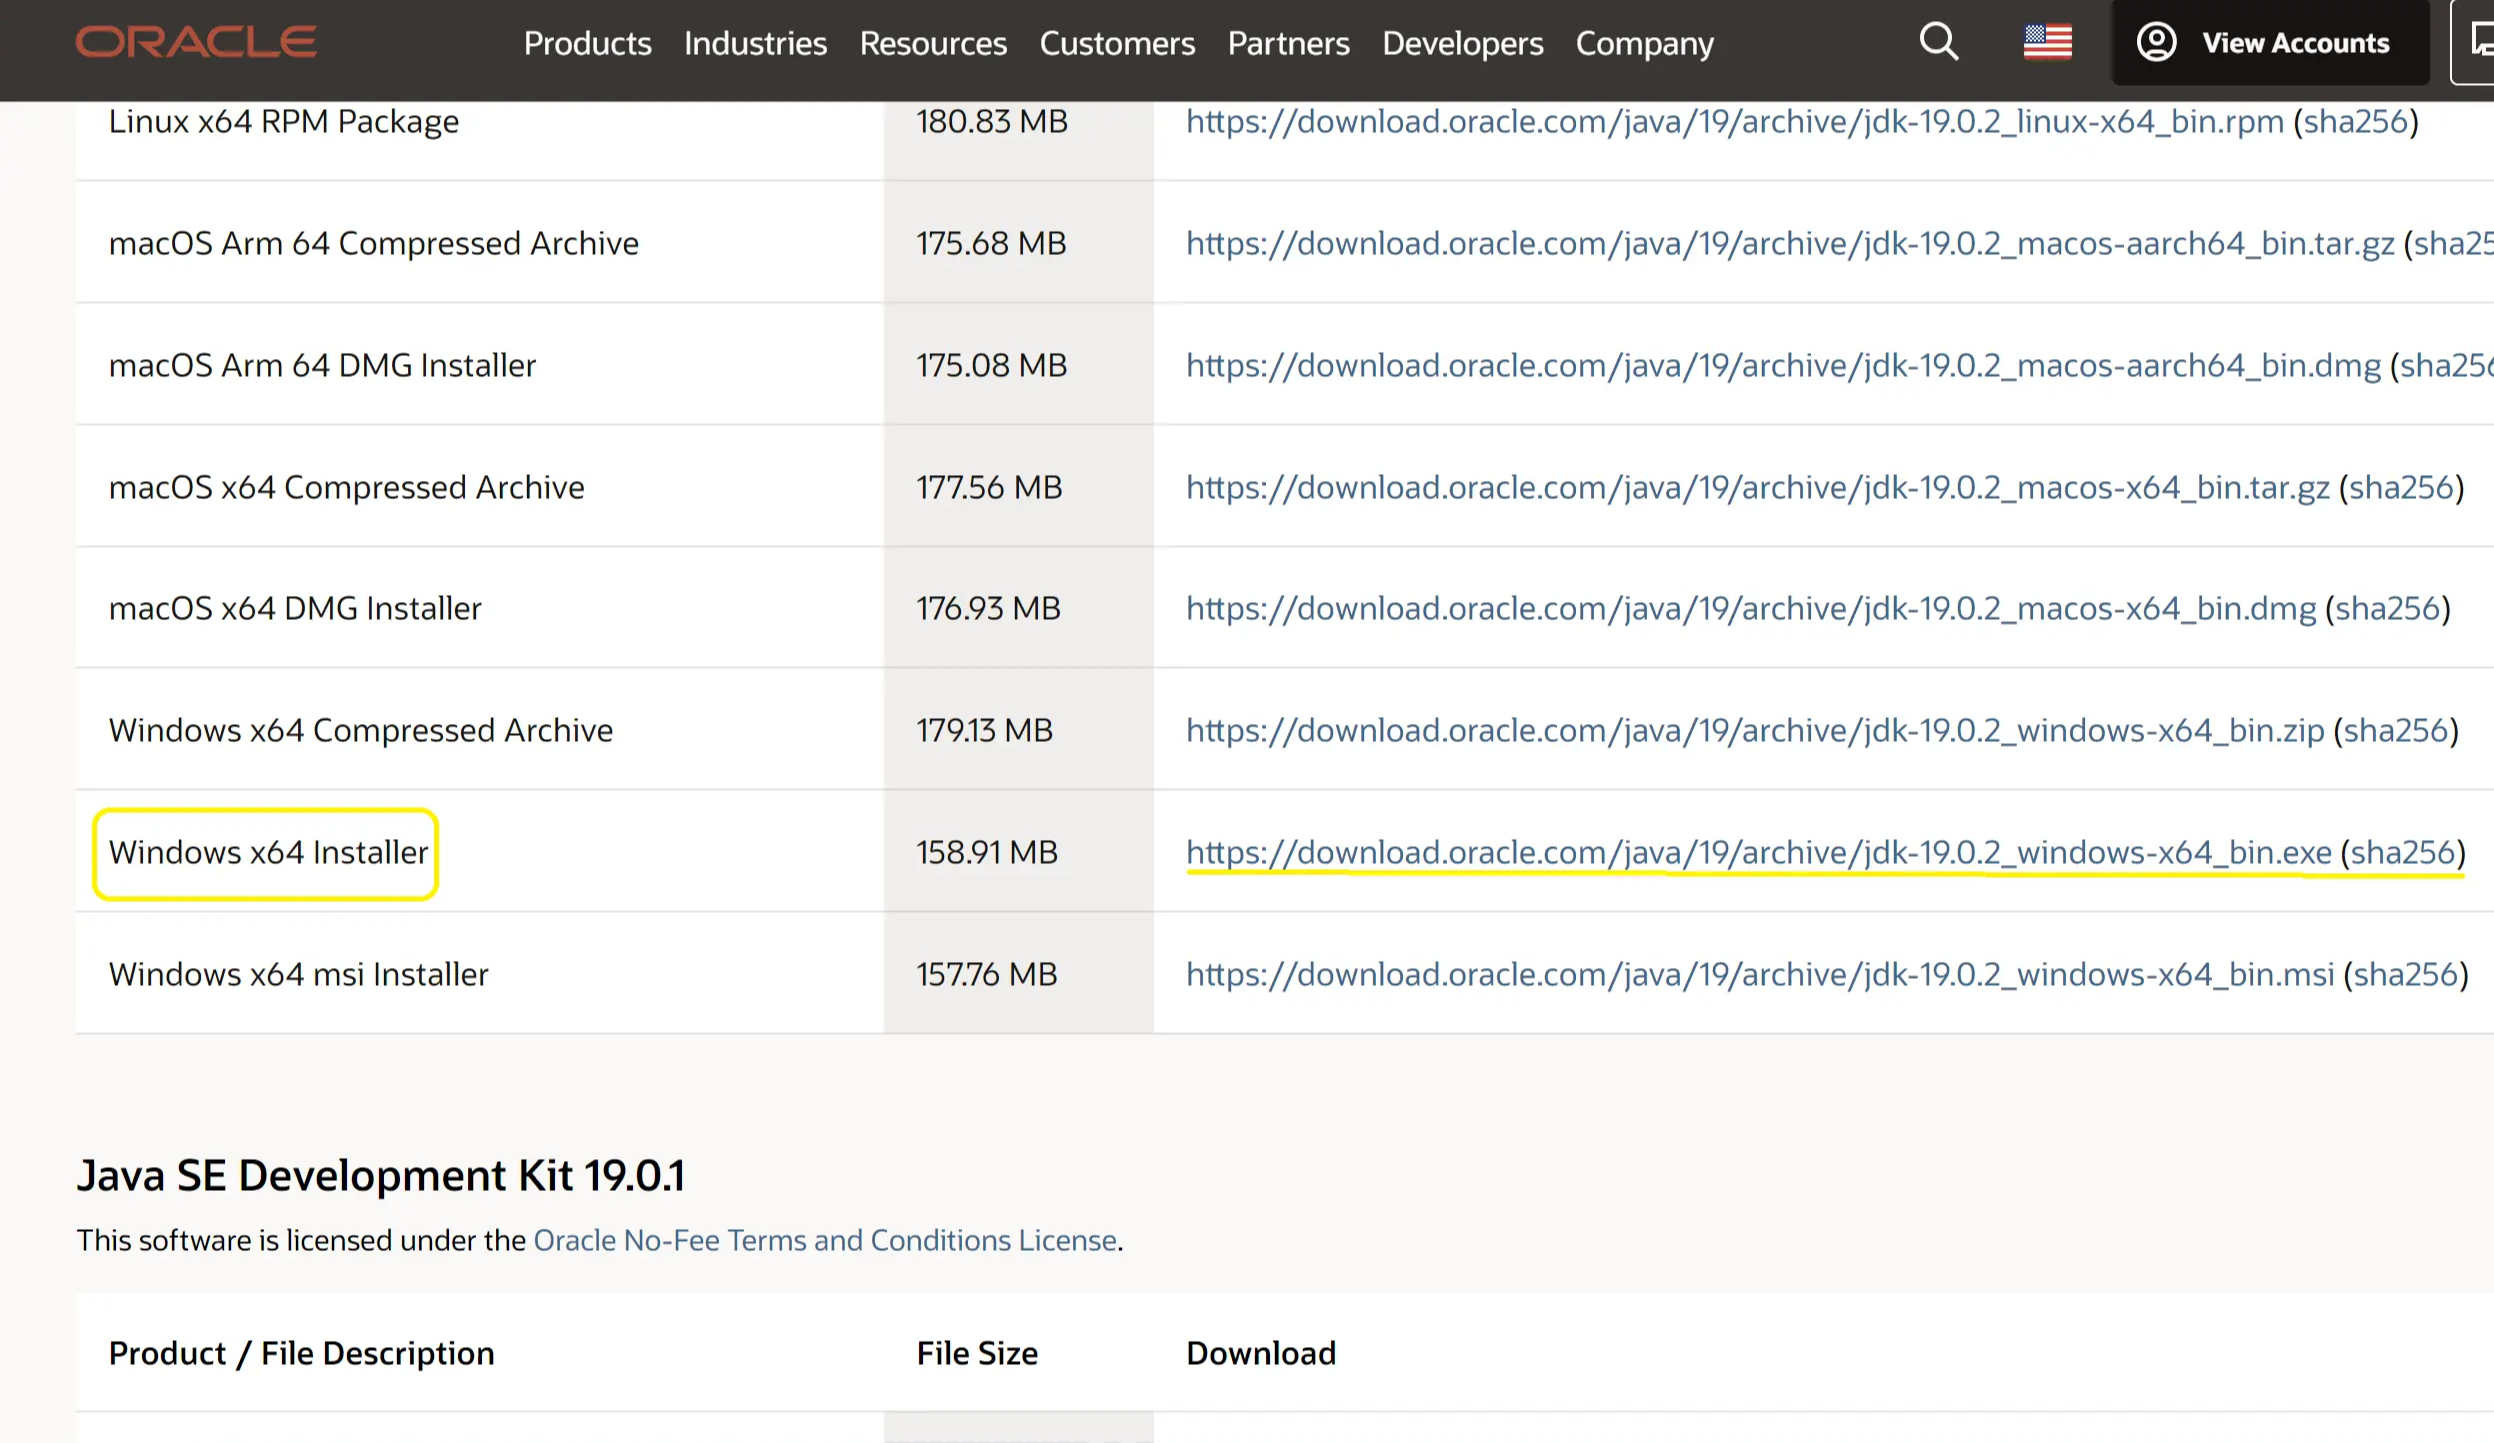
Task: Open the Industries menu
Action: pos(755,43)
